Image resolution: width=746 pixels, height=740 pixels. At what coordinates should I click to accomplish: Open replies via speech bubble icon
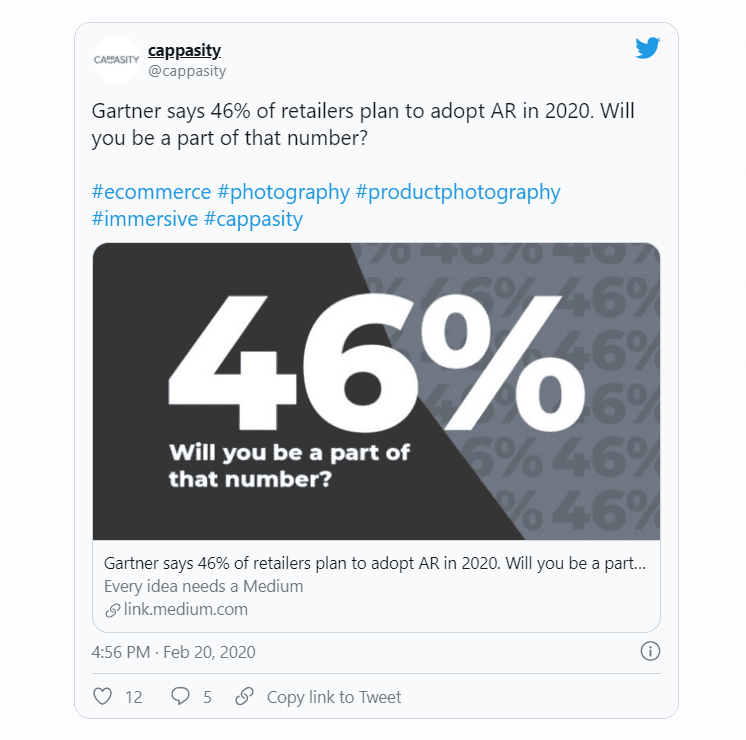pyautogui.click(x=180, y=697)
